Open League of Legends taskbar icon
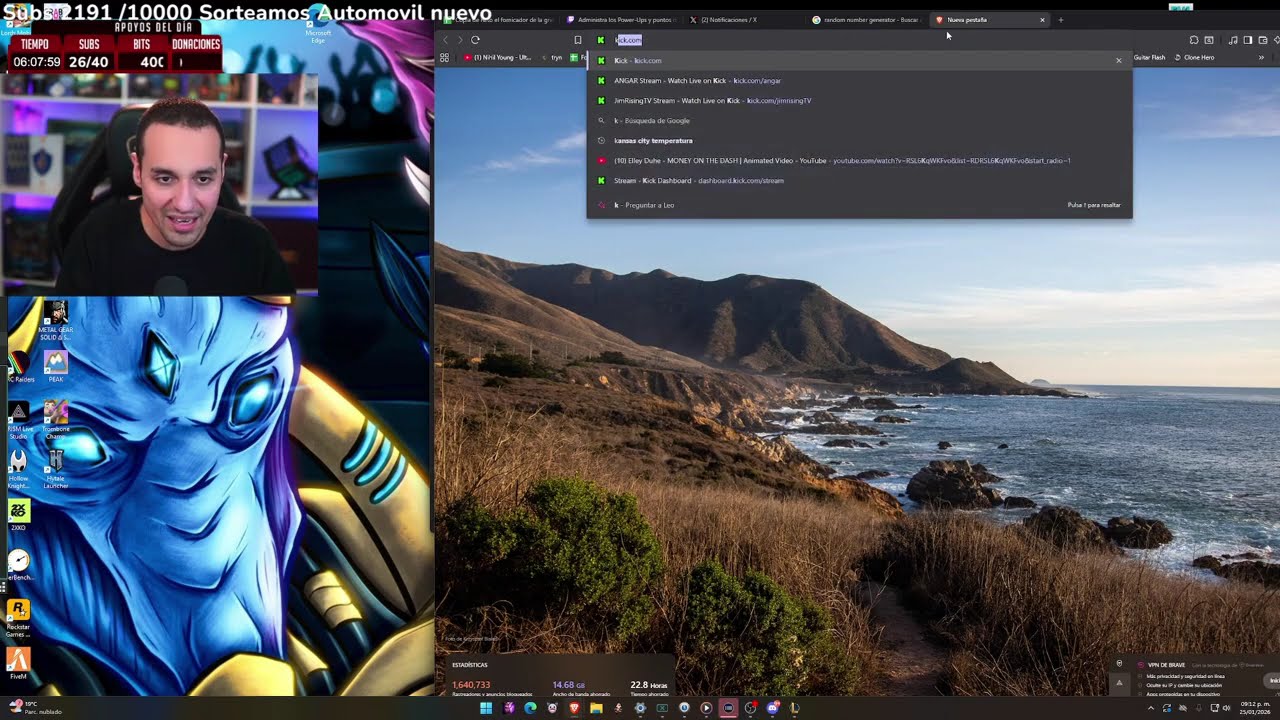 click(x=794, y=708)
